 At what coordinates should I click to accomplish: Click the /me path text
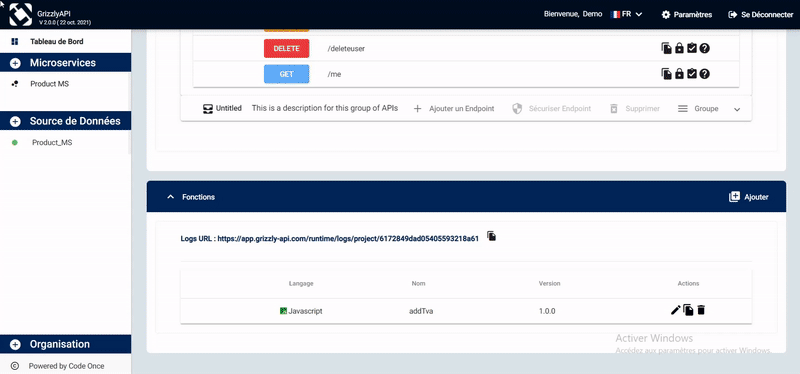tap(334, 74)
